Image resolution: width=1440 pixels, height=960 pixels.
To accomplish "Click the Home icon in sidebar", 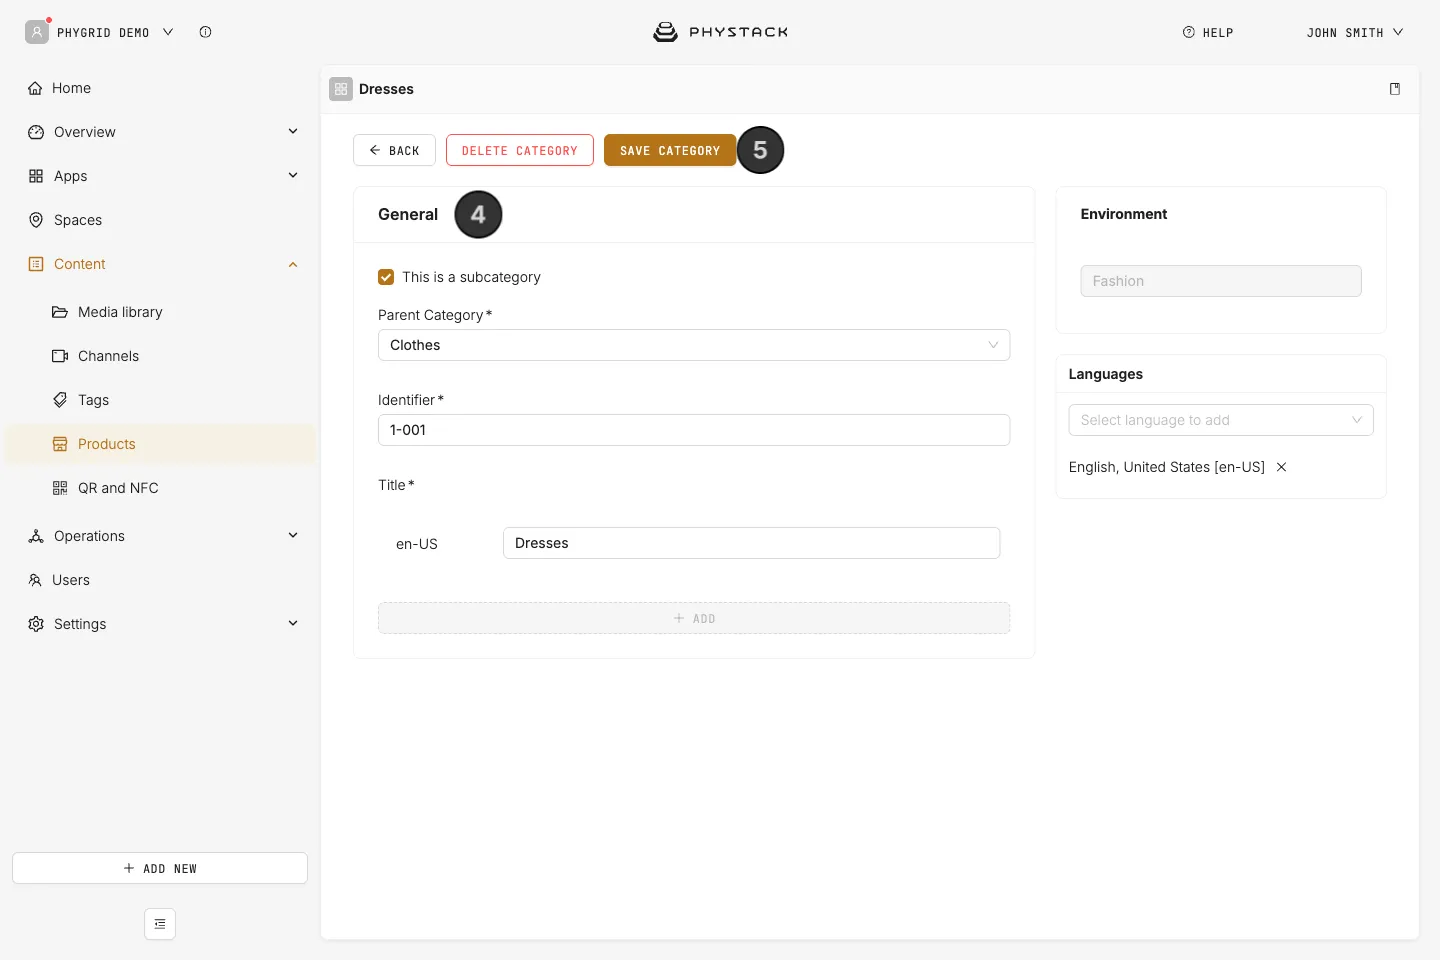I will click(x=35, y=88).
